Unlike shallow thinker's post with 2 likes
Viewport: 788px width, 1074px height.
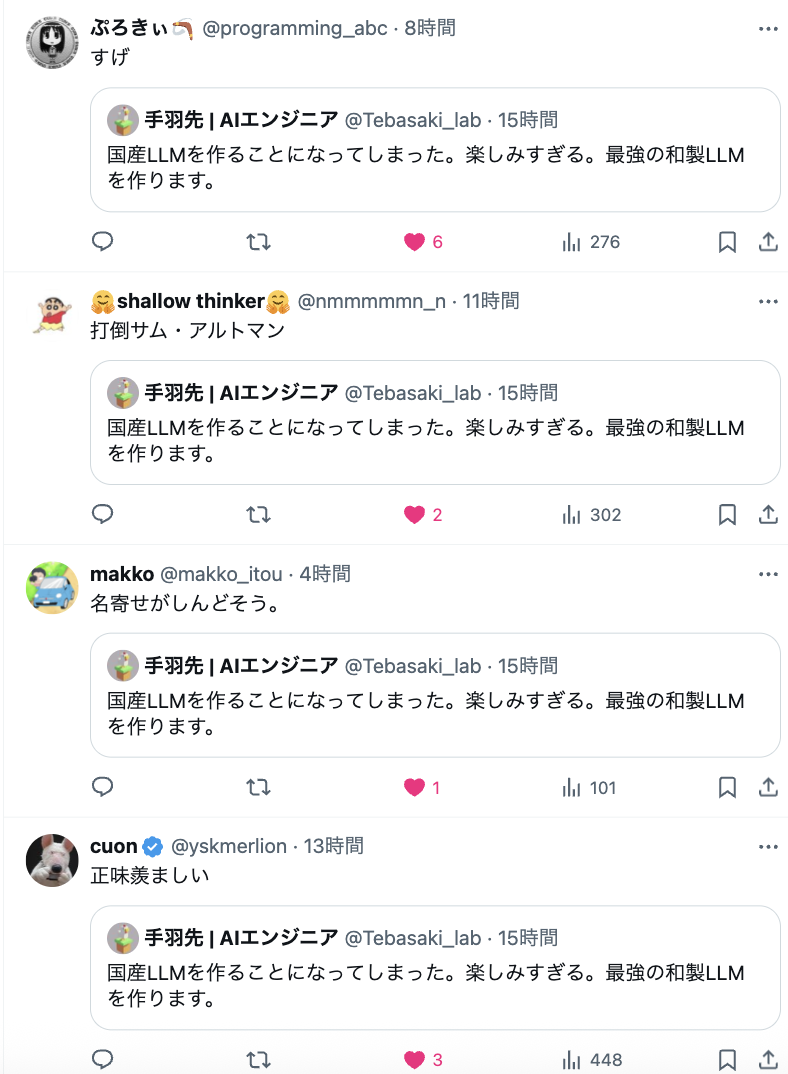pos(415,515)
